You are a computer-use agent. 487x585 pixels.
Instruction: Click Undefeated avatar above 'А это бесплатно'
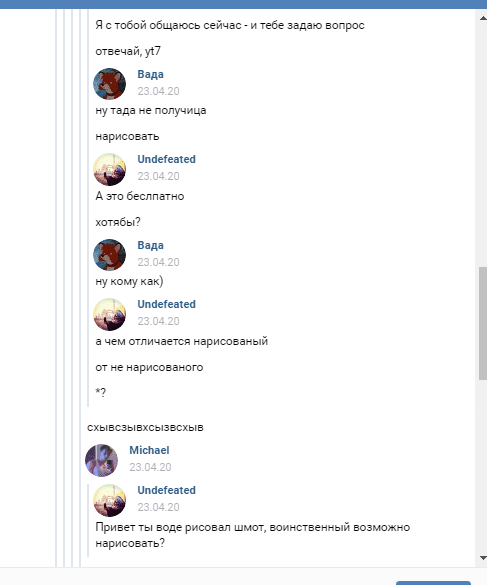(109, 169)
